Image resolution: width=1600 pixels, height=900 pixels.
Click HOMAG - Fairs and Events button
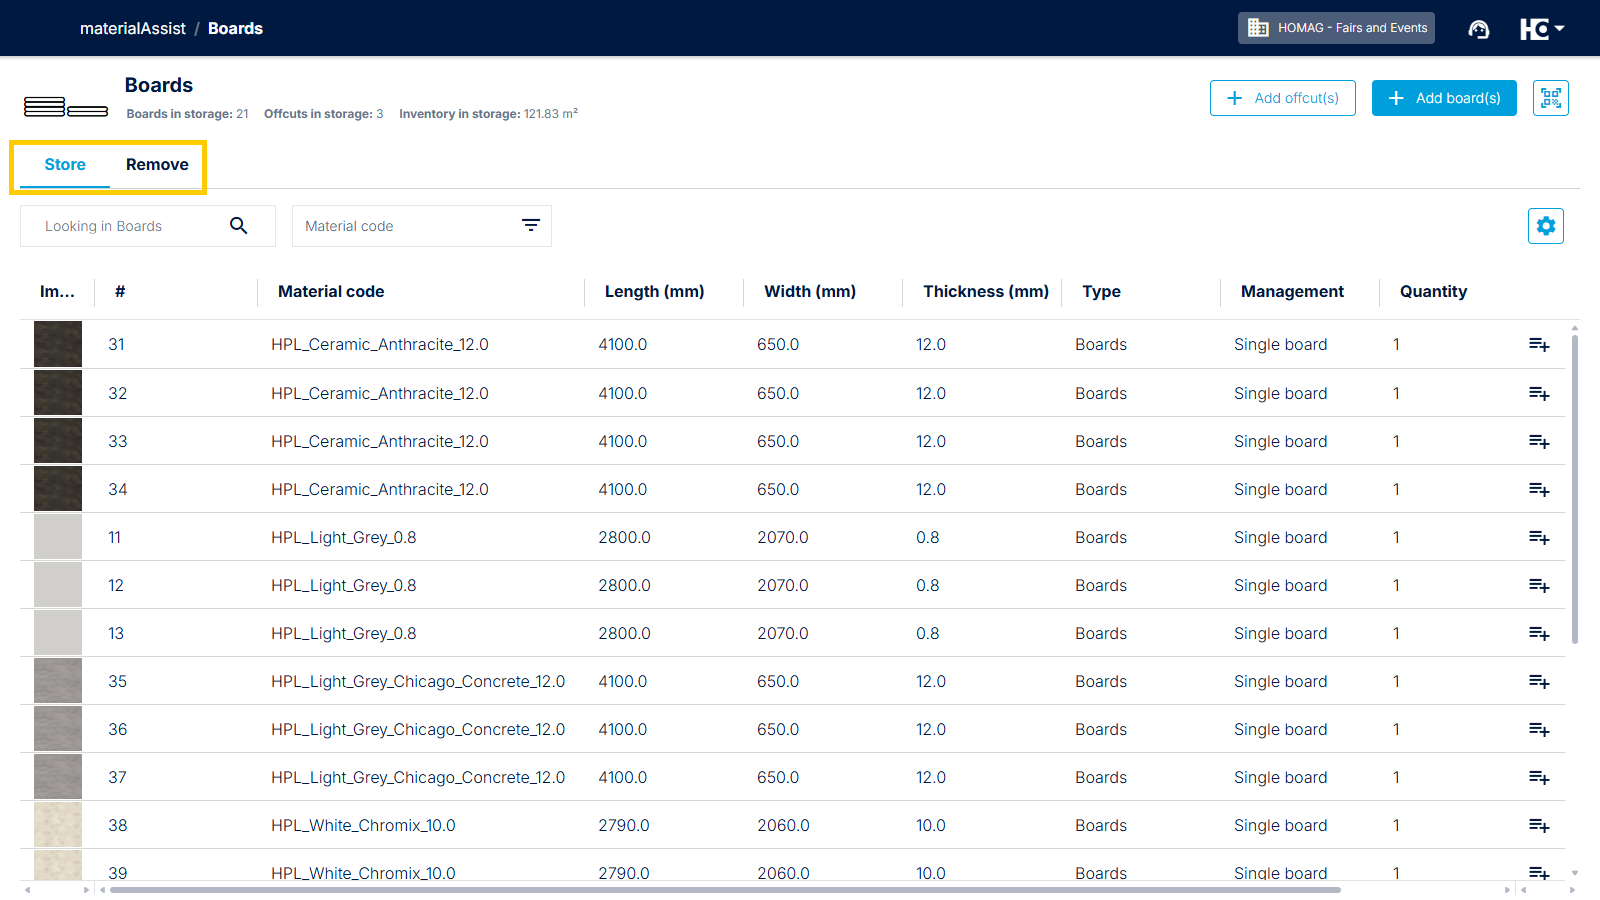[x=1336, y=28]
